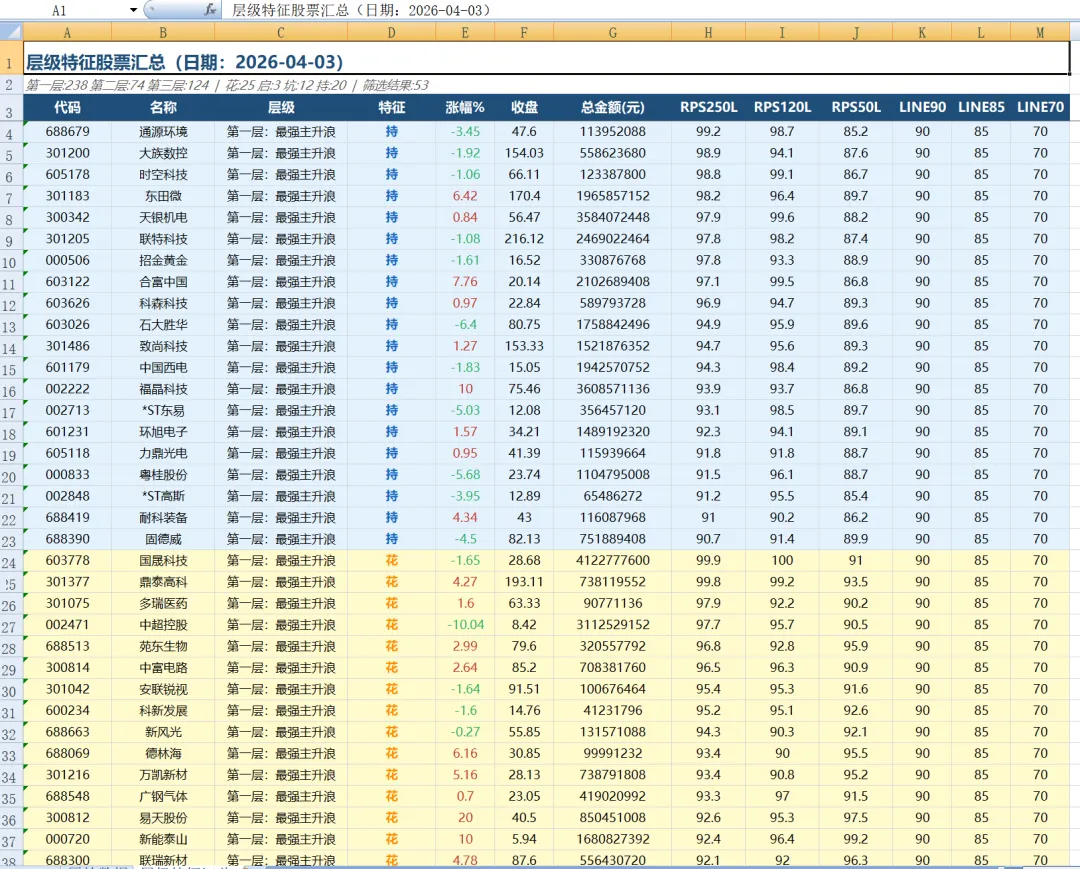
Task: Click the 名称 column heading cell
Action: [163, 107]
